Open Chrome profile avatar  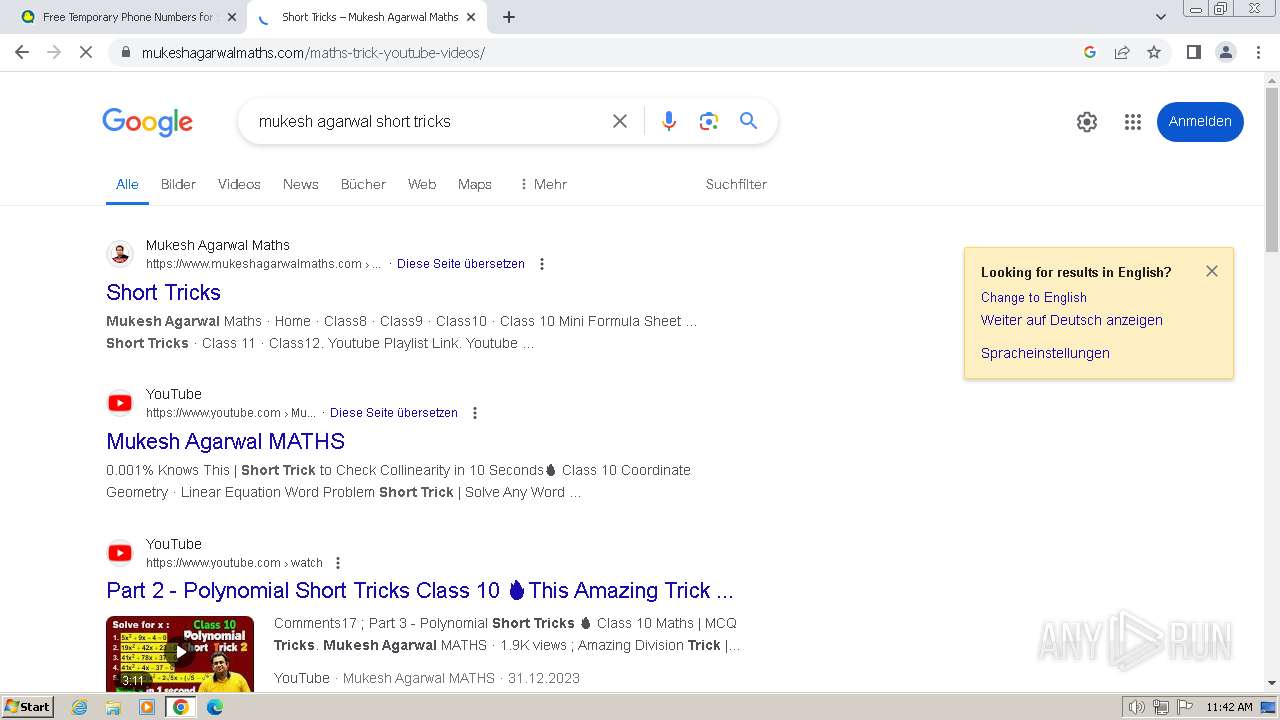coord(1226,52)
